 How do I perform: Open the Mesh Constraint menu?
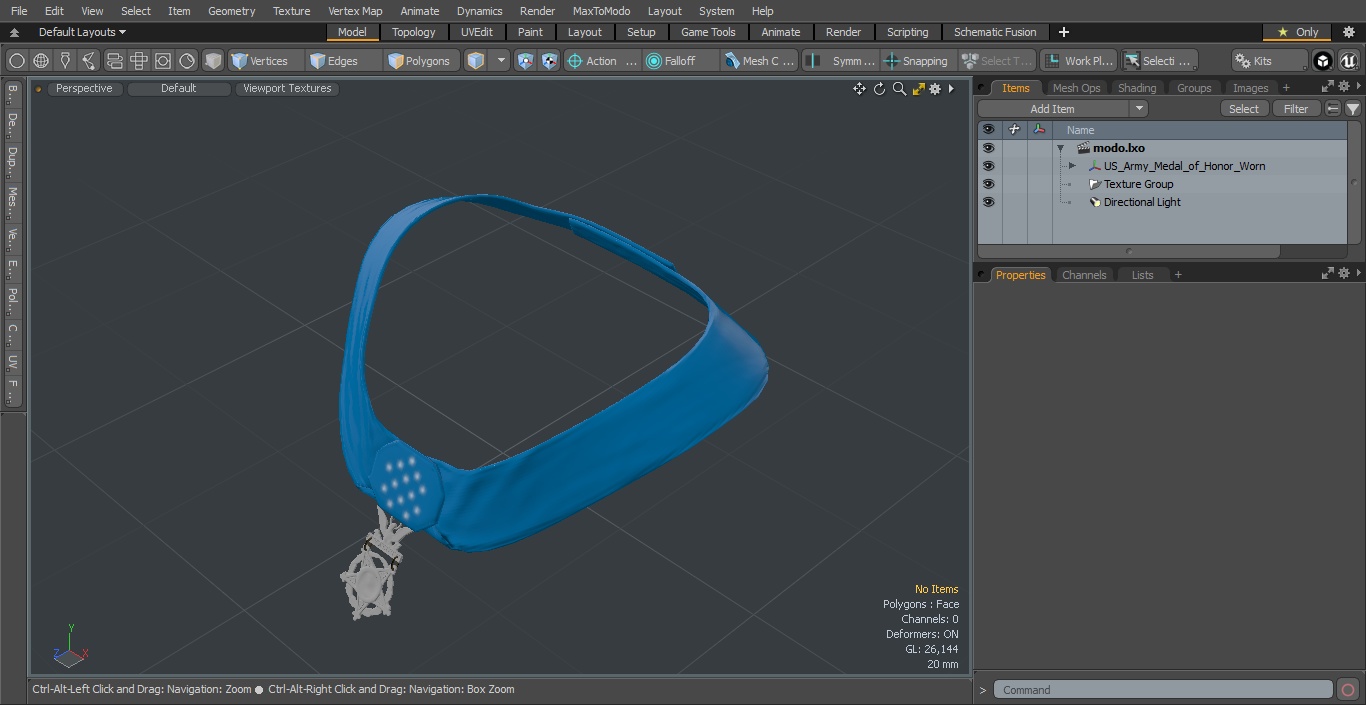[760, 61]
